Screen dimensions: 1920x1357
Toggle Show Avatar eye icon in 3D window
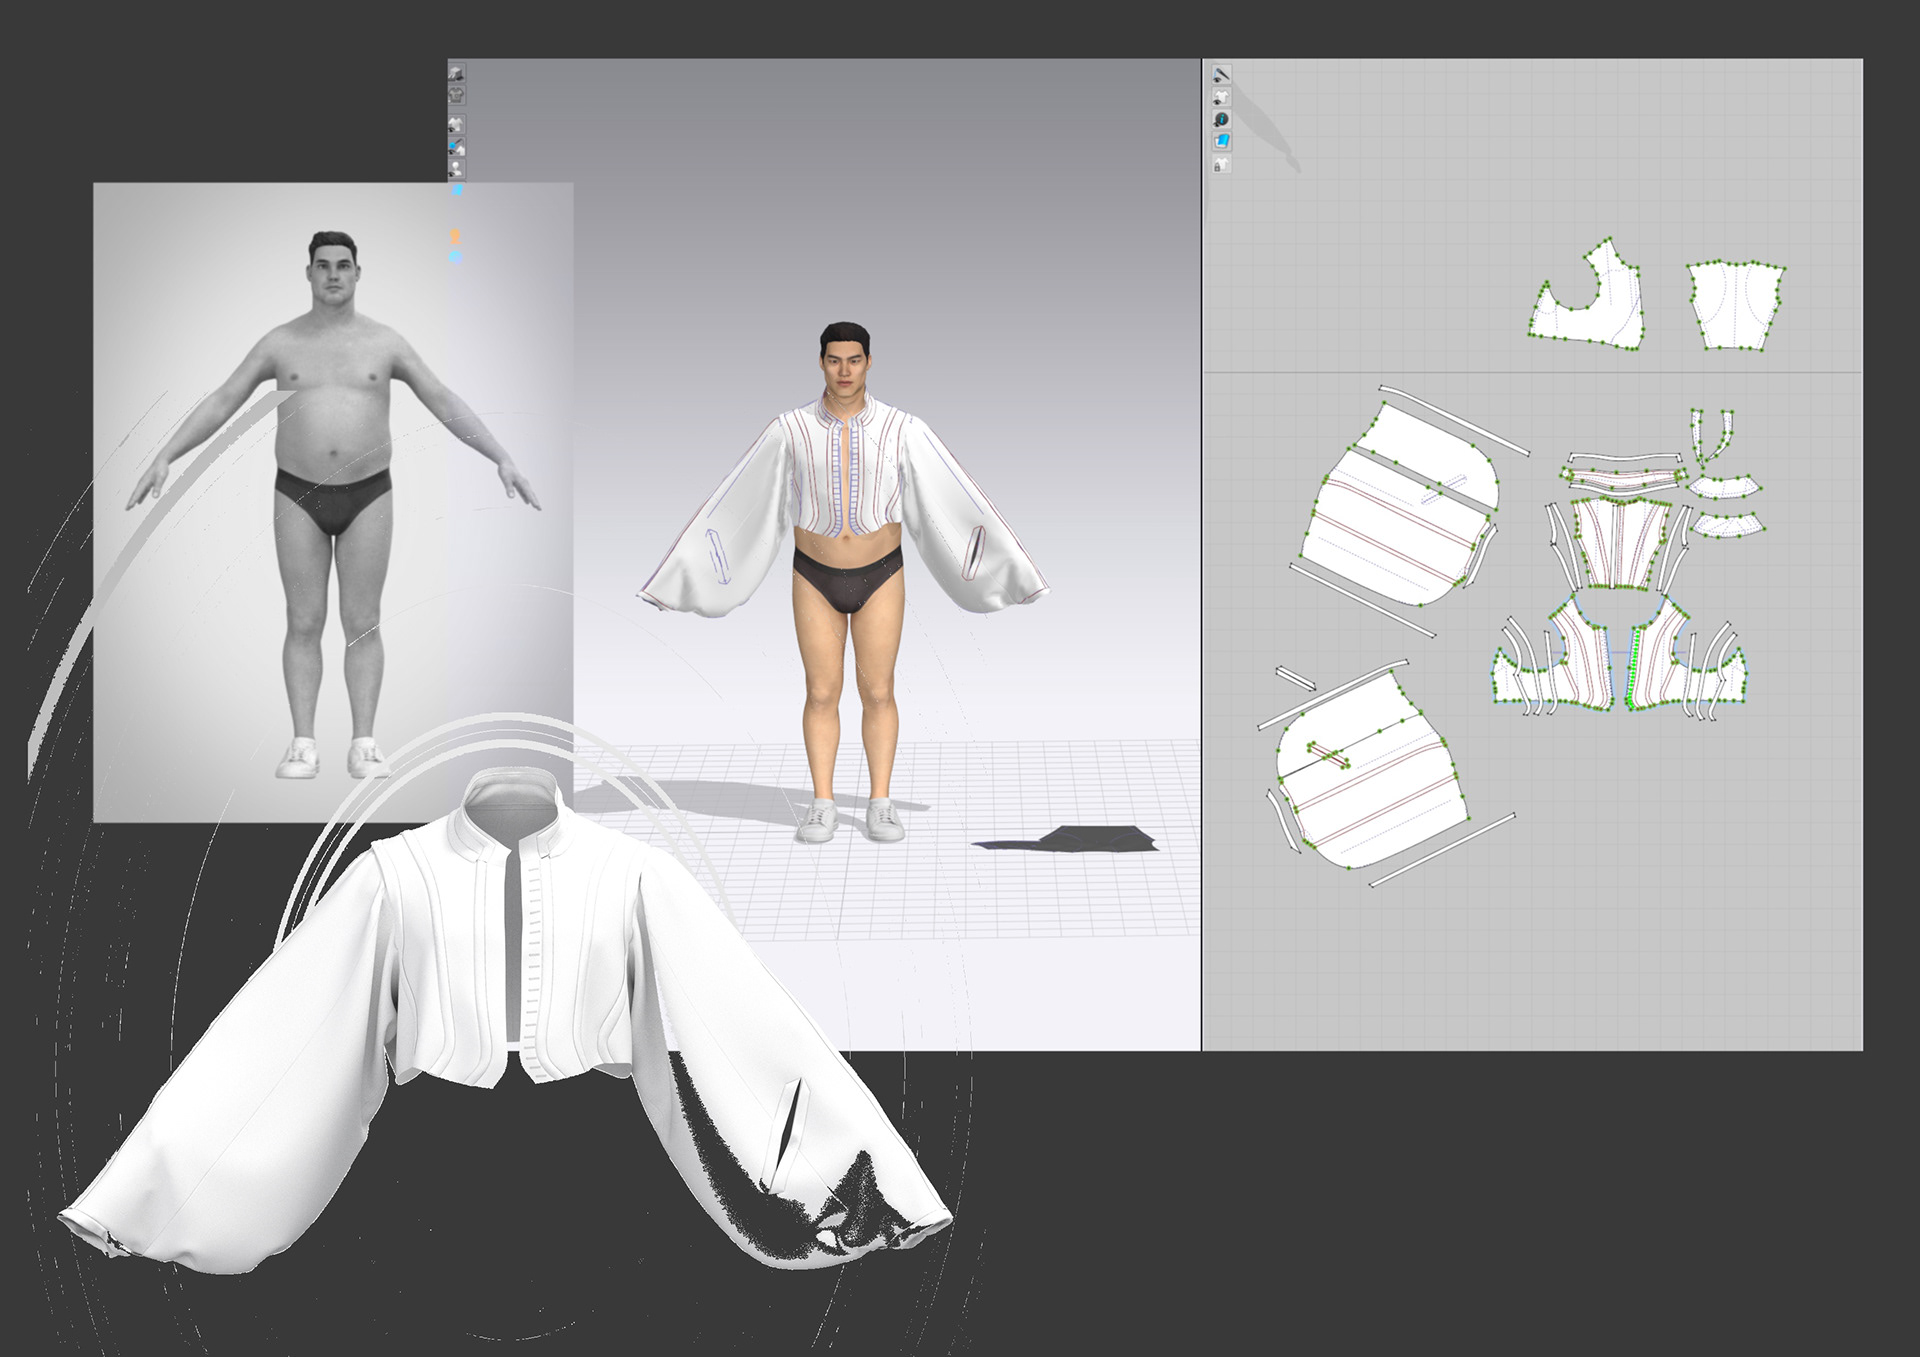click(x=456, y=169)
